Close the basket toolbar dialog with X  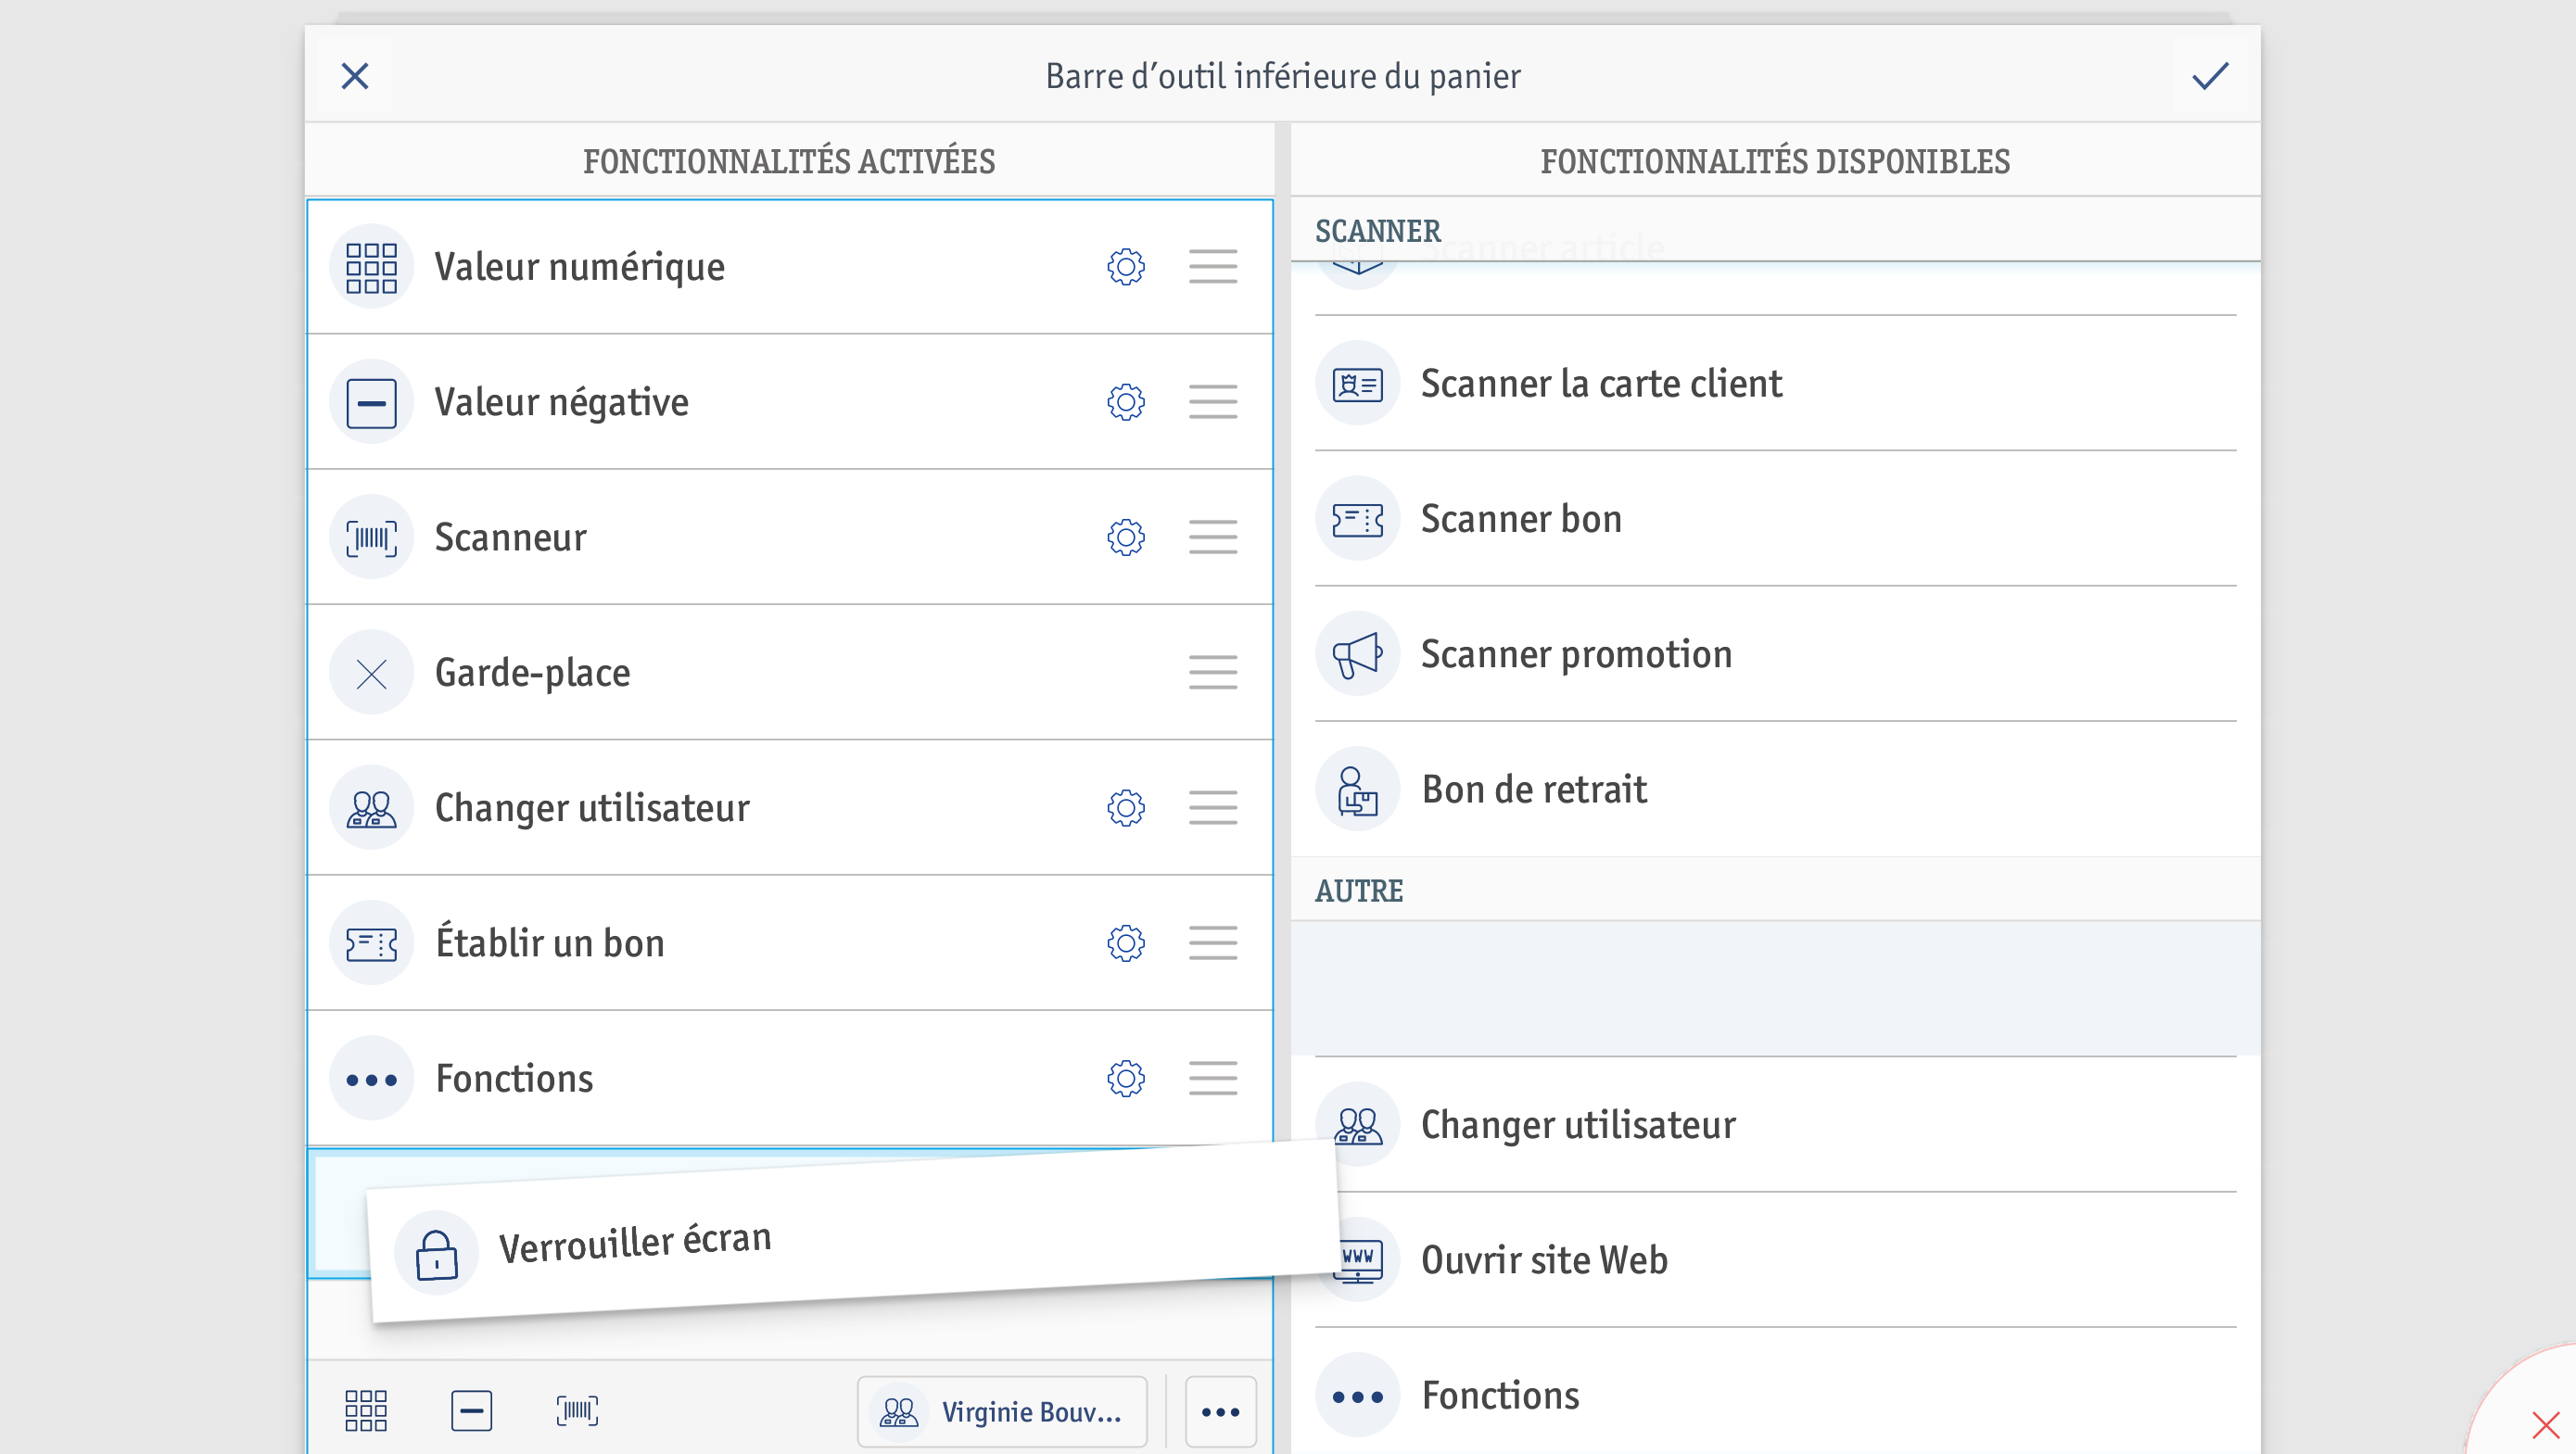pyautogui.click(x=355, y=76)
